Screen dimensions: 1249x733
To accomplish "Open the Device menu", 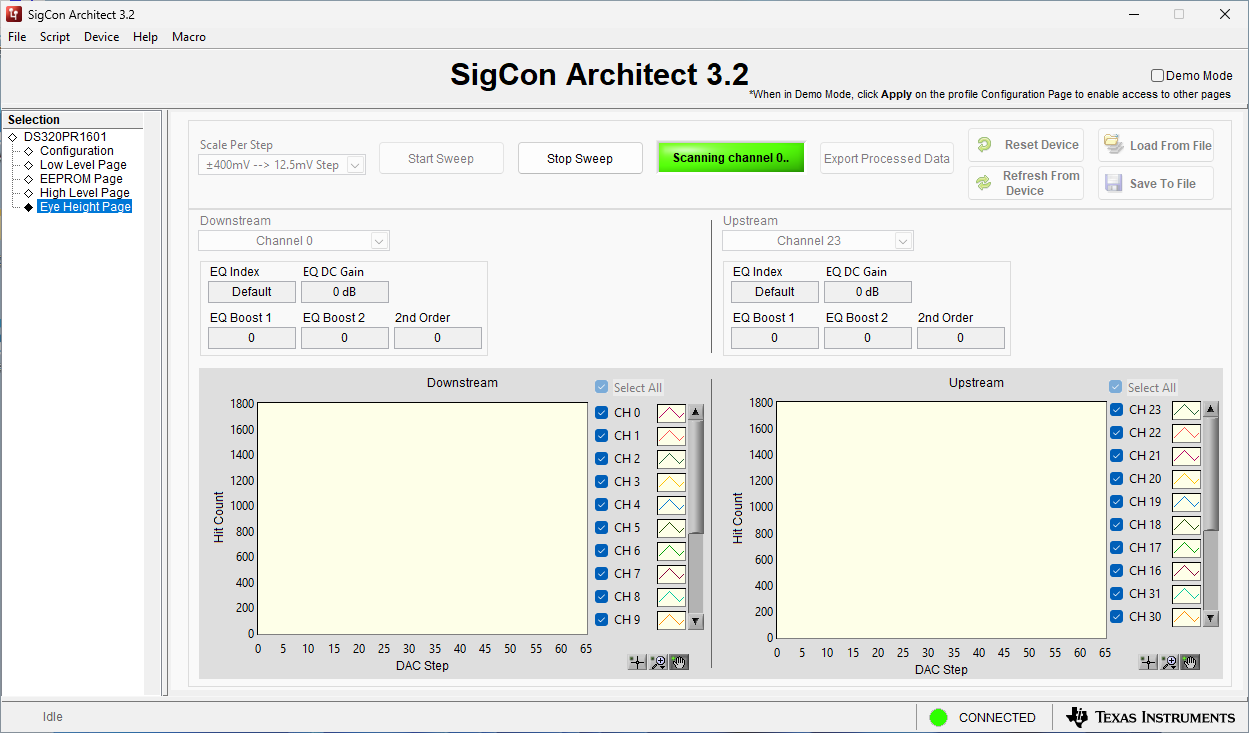I will point(101,37).
